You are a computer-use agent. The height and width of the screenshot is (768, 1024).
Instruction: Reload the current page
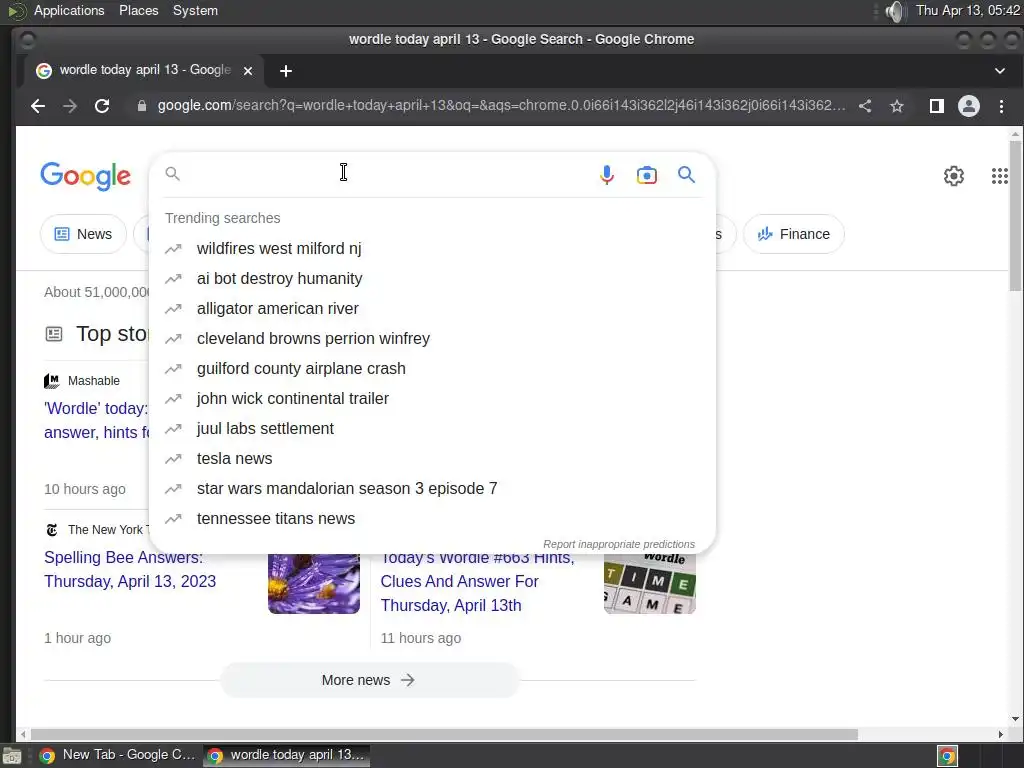click(x=102, y=106)
